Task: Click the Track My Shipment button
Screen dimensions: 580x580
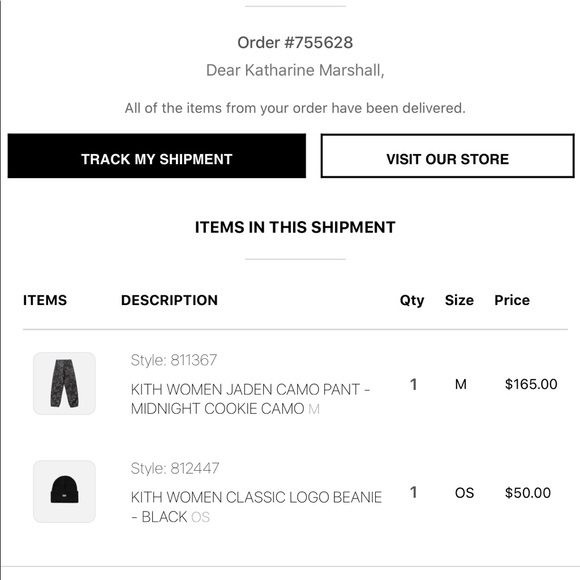Action: (x=156, y=156)
